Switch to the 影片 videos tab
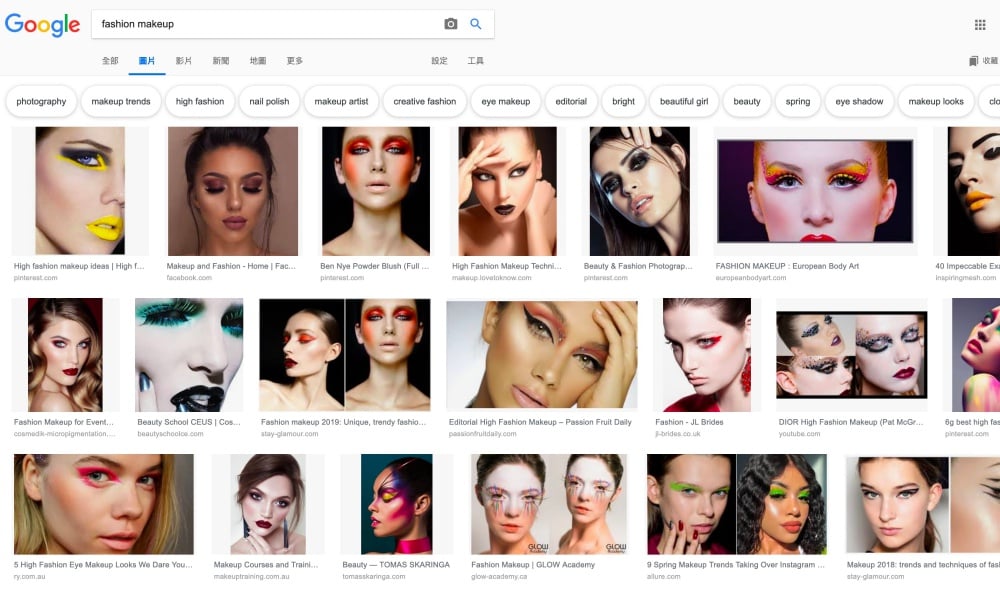The image size is (1000, 589). pos(184,61)
